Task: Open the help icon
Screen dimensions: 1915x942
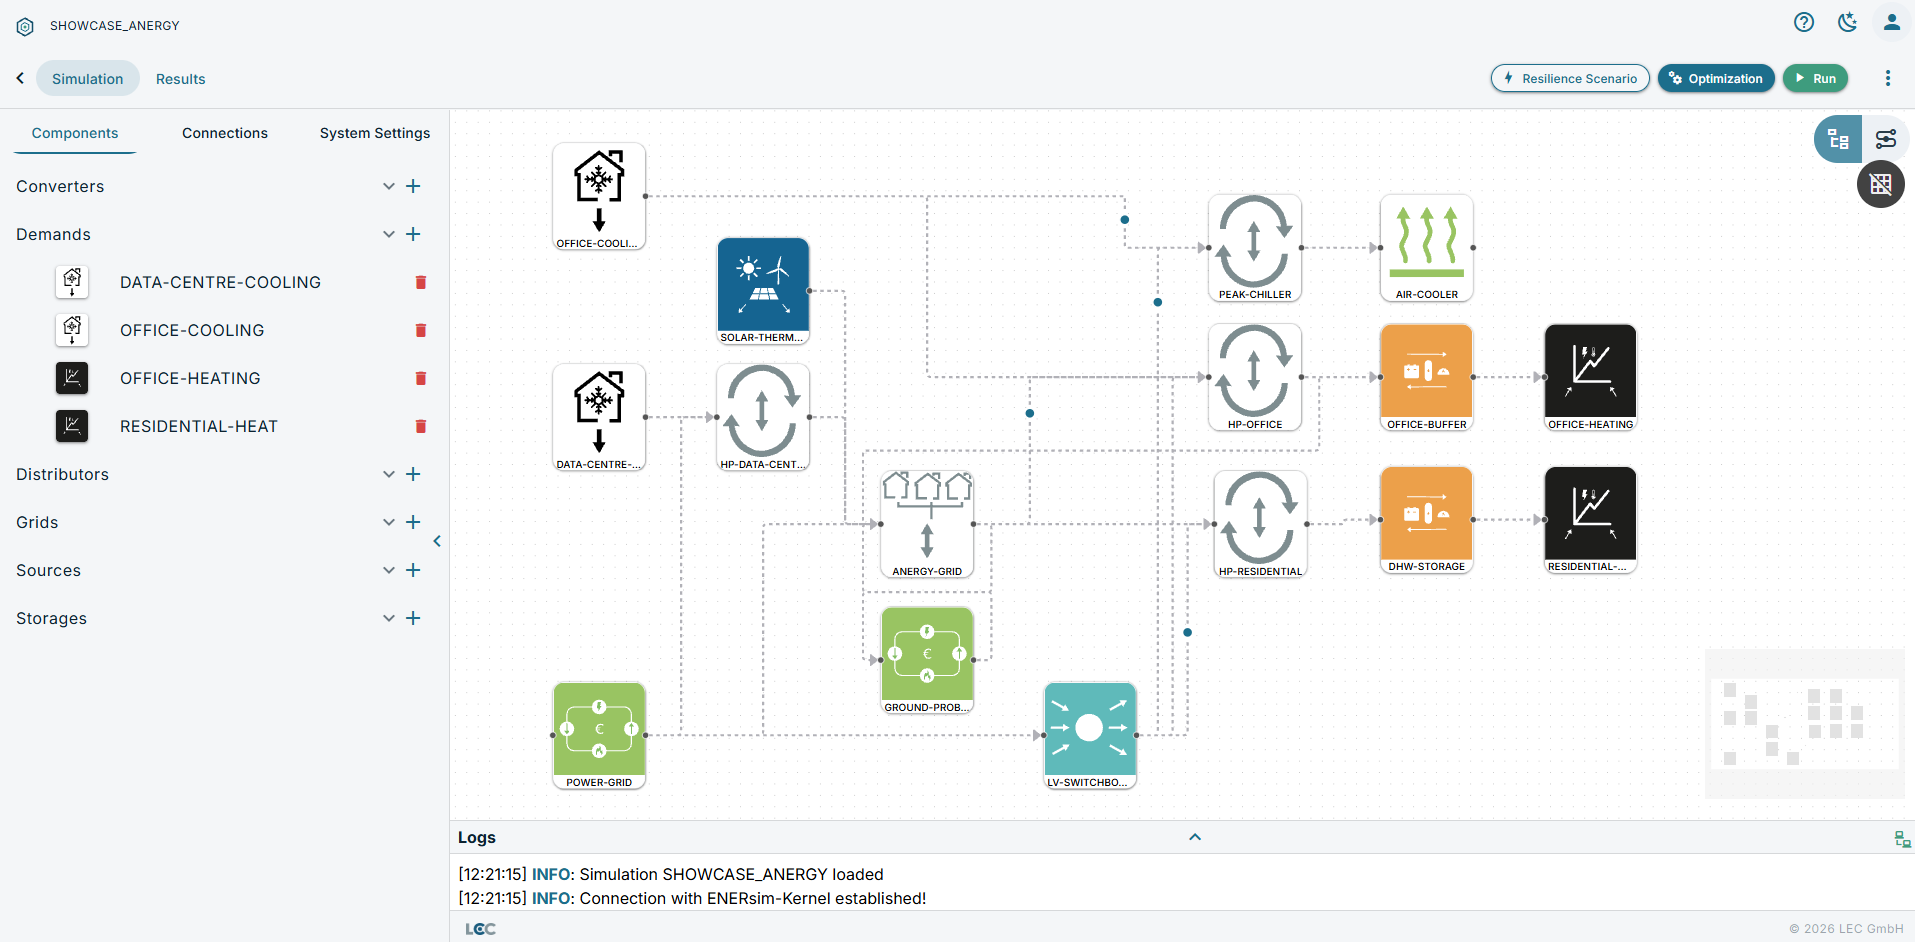Action: coord(1804,22)
